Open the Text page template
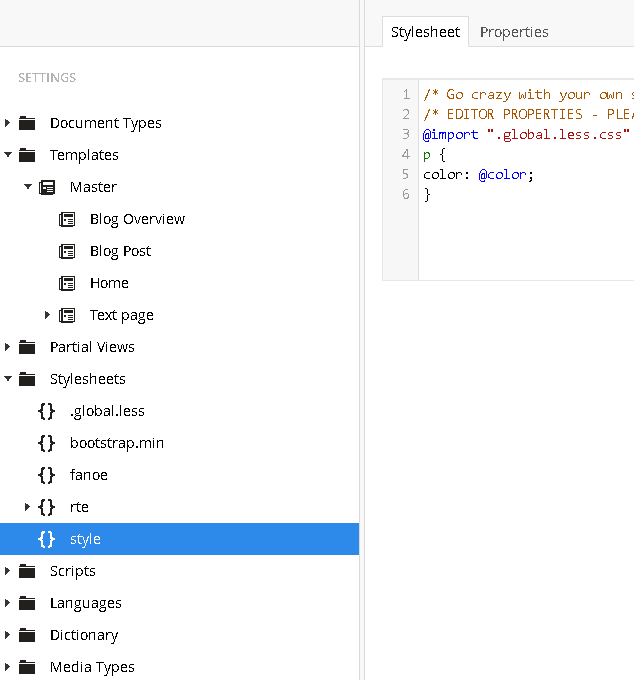634x680 pixels. coord(122,316)
